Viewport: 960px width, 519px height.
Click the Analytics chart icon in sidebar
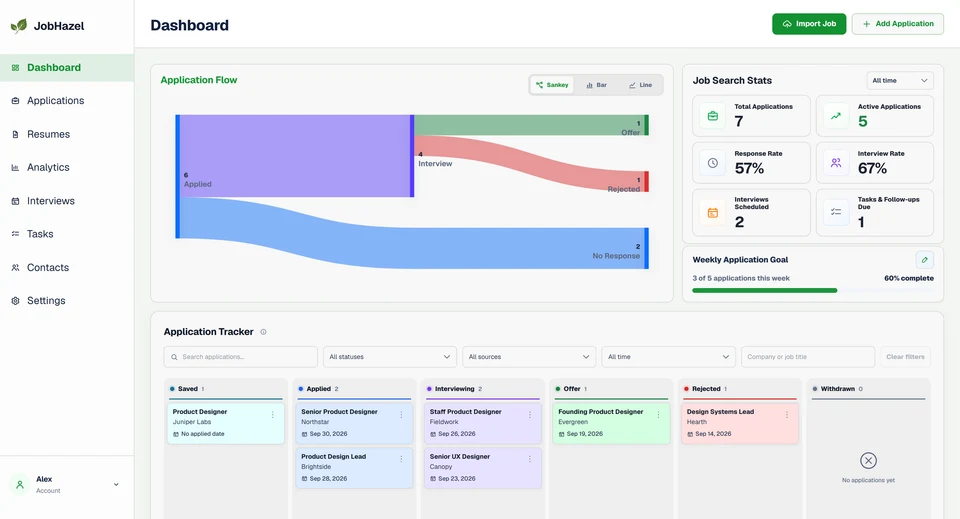(x=15, y=168)
